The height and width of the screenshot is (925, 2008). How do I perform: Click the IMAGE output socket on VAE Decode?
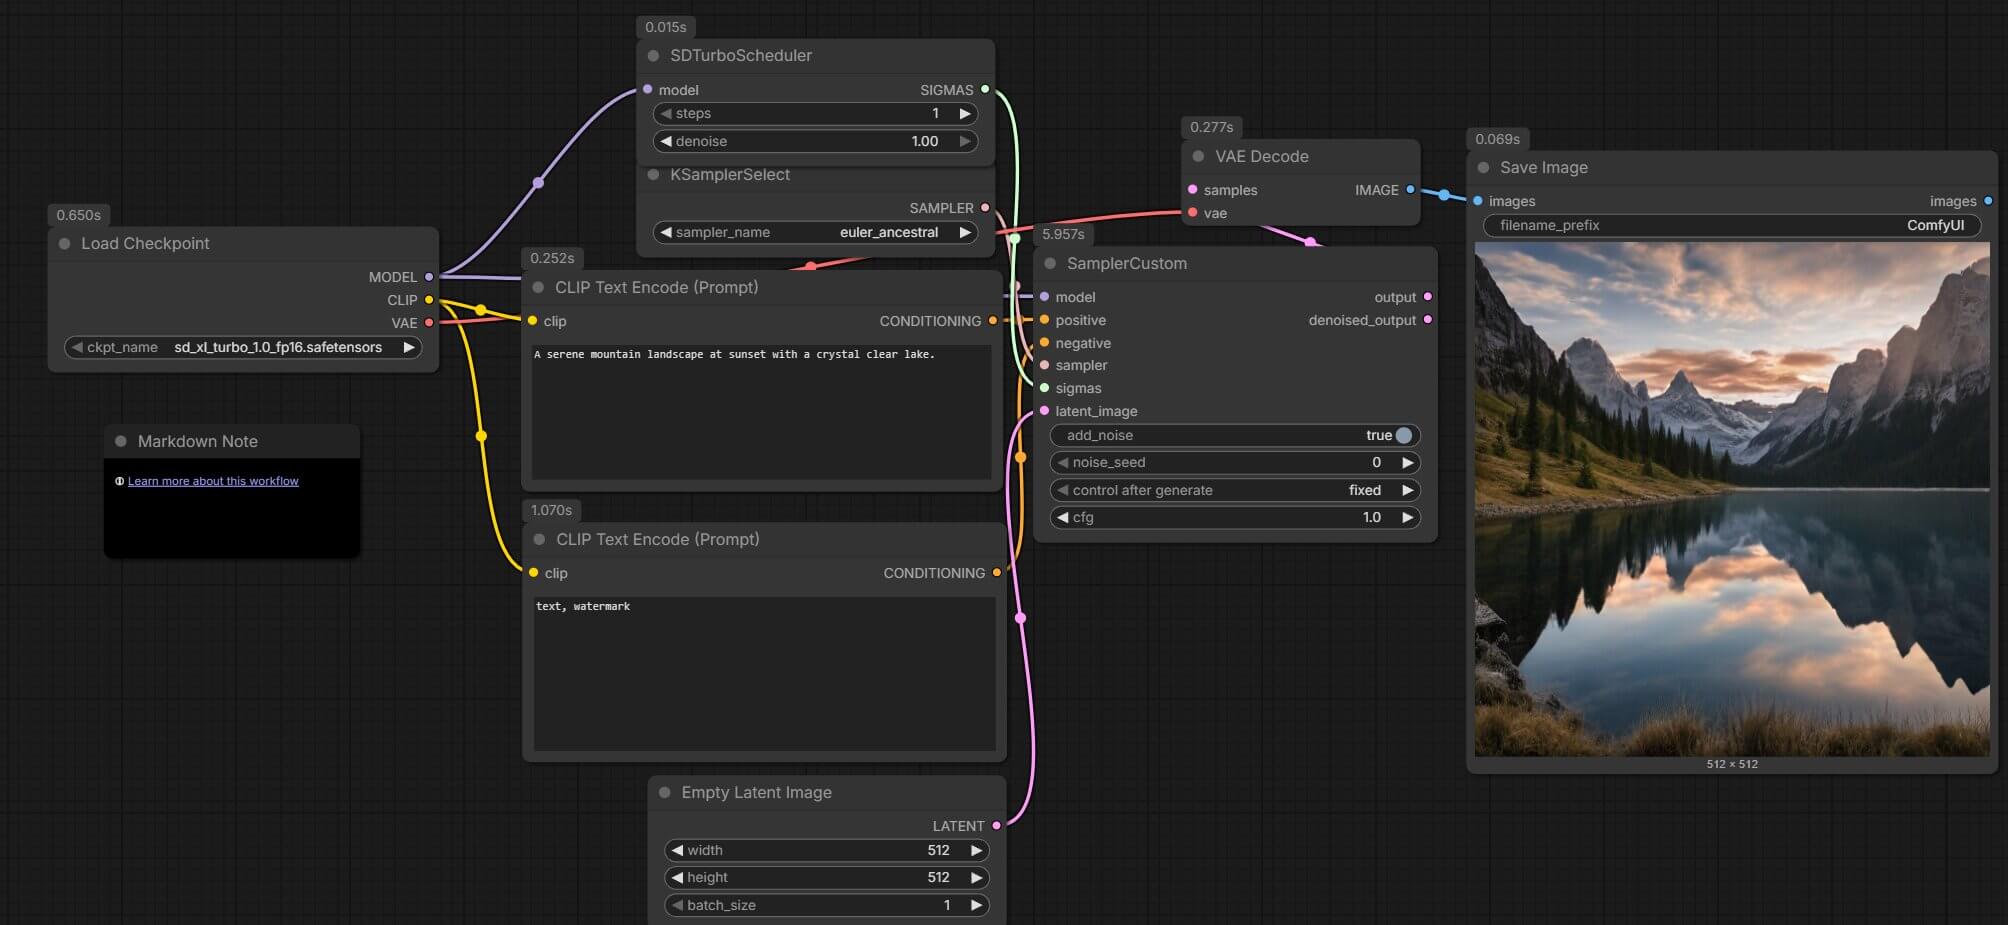(1411, 190)
